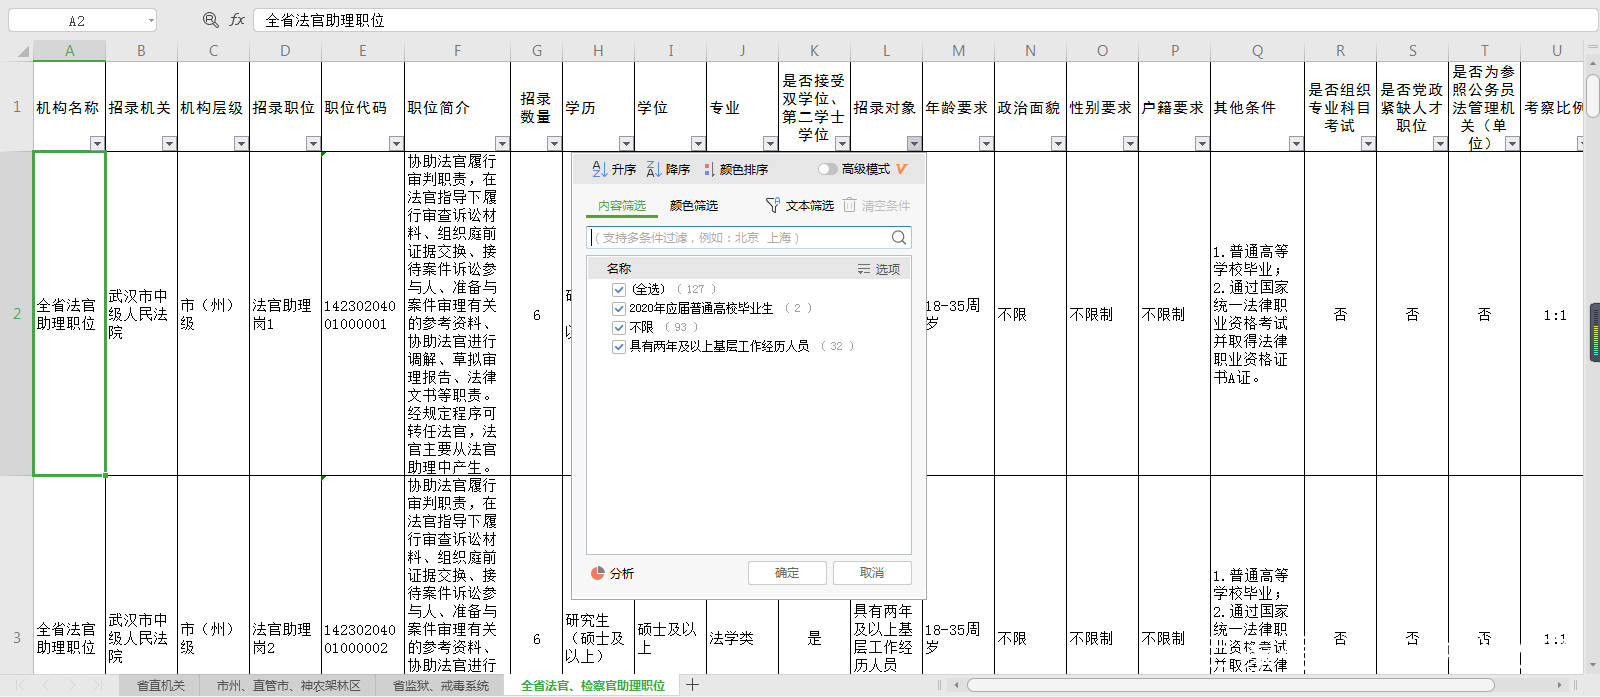
Task: Cancel filter with 取消 button
Action: [x=872, y=573]
